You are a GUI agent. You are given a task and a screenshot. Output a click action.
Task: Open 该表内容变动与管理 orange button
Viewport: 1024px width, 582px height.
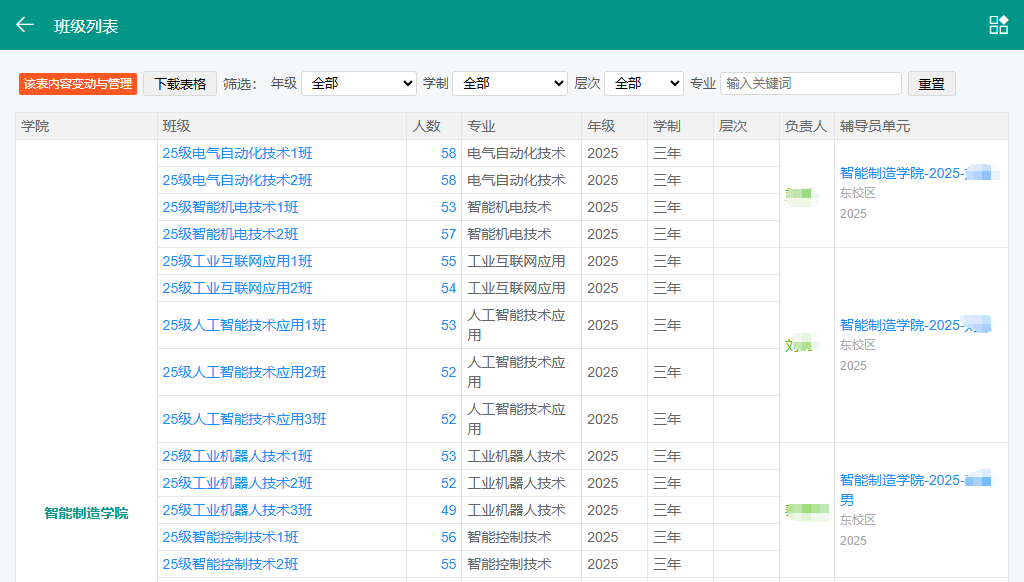tap(78, 84)
